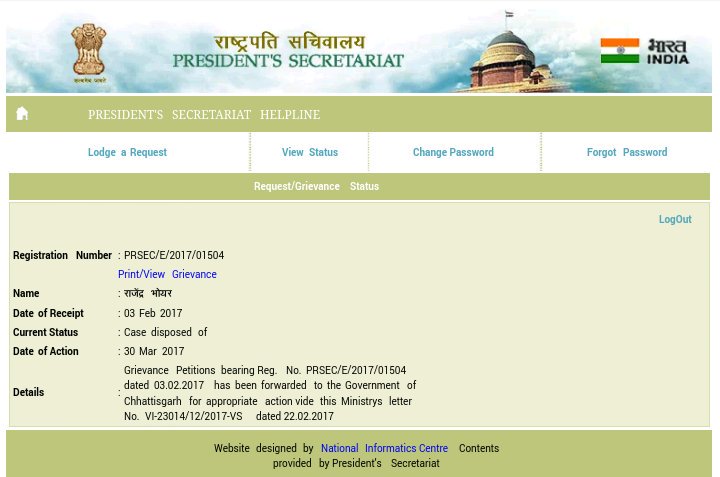Click the Date of Receipt label
720x477 pixels.
pos(48,313)
